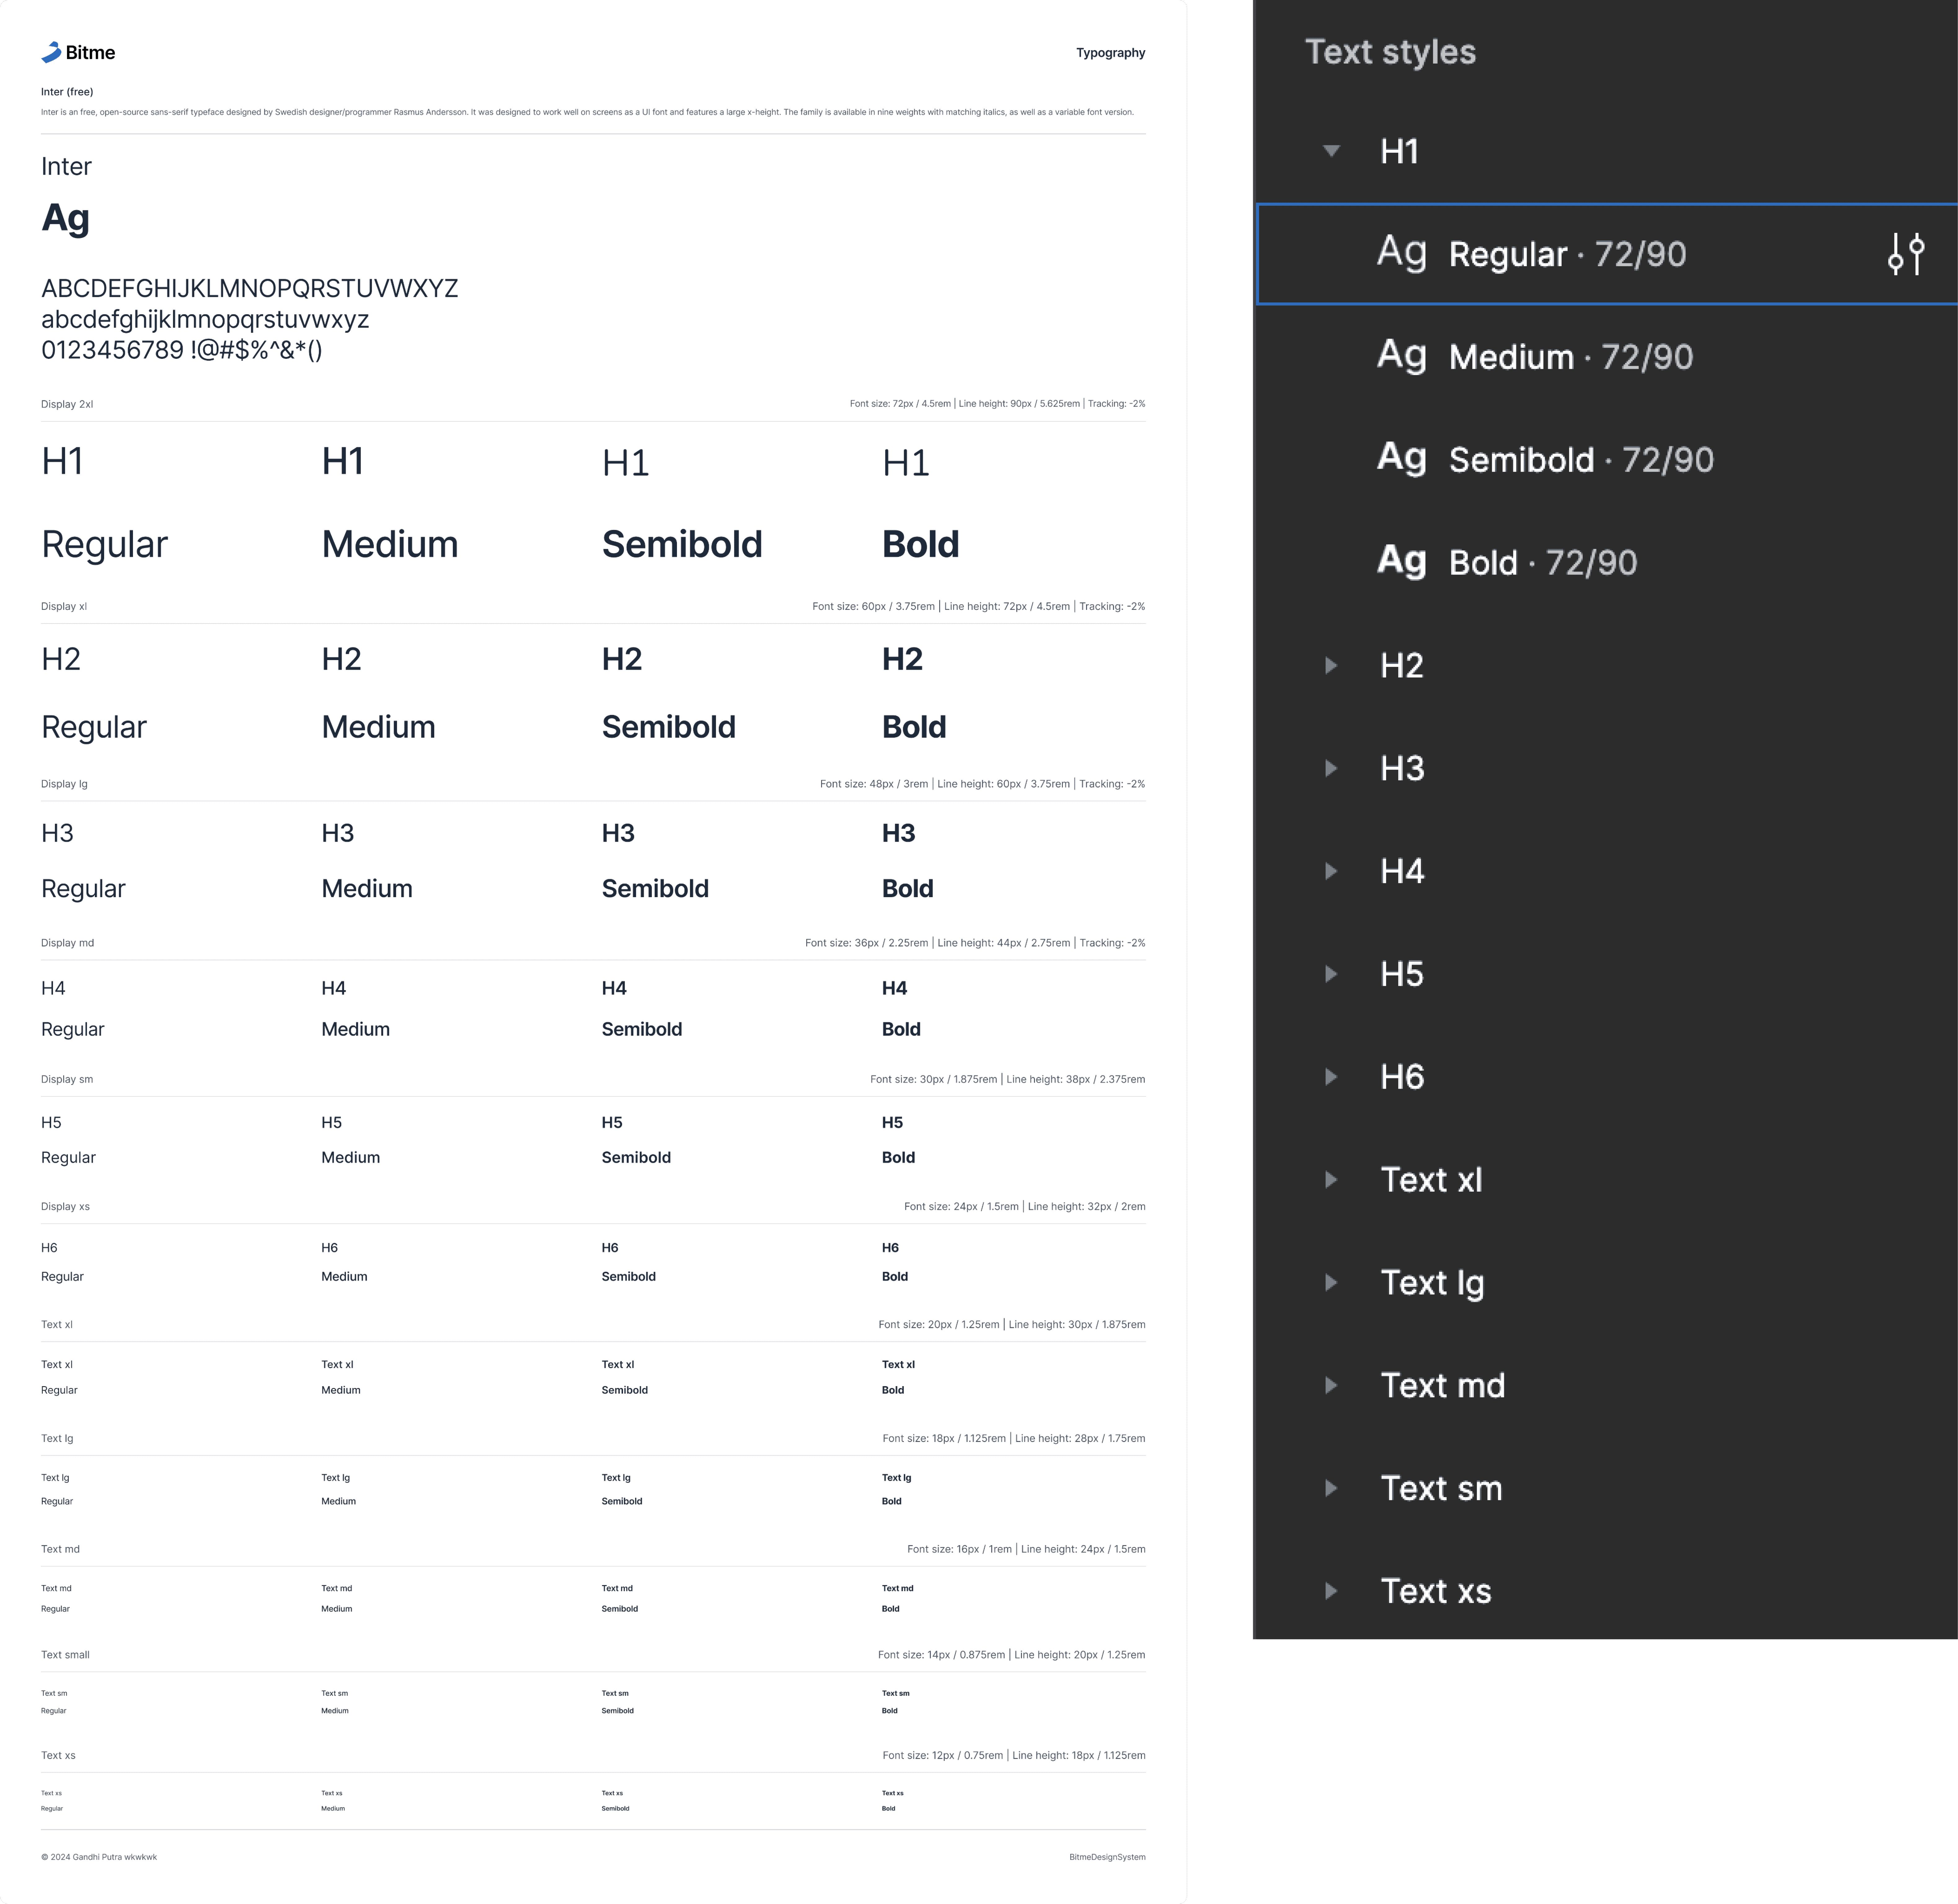Click the edit style sliders icon

(1905, 254)
